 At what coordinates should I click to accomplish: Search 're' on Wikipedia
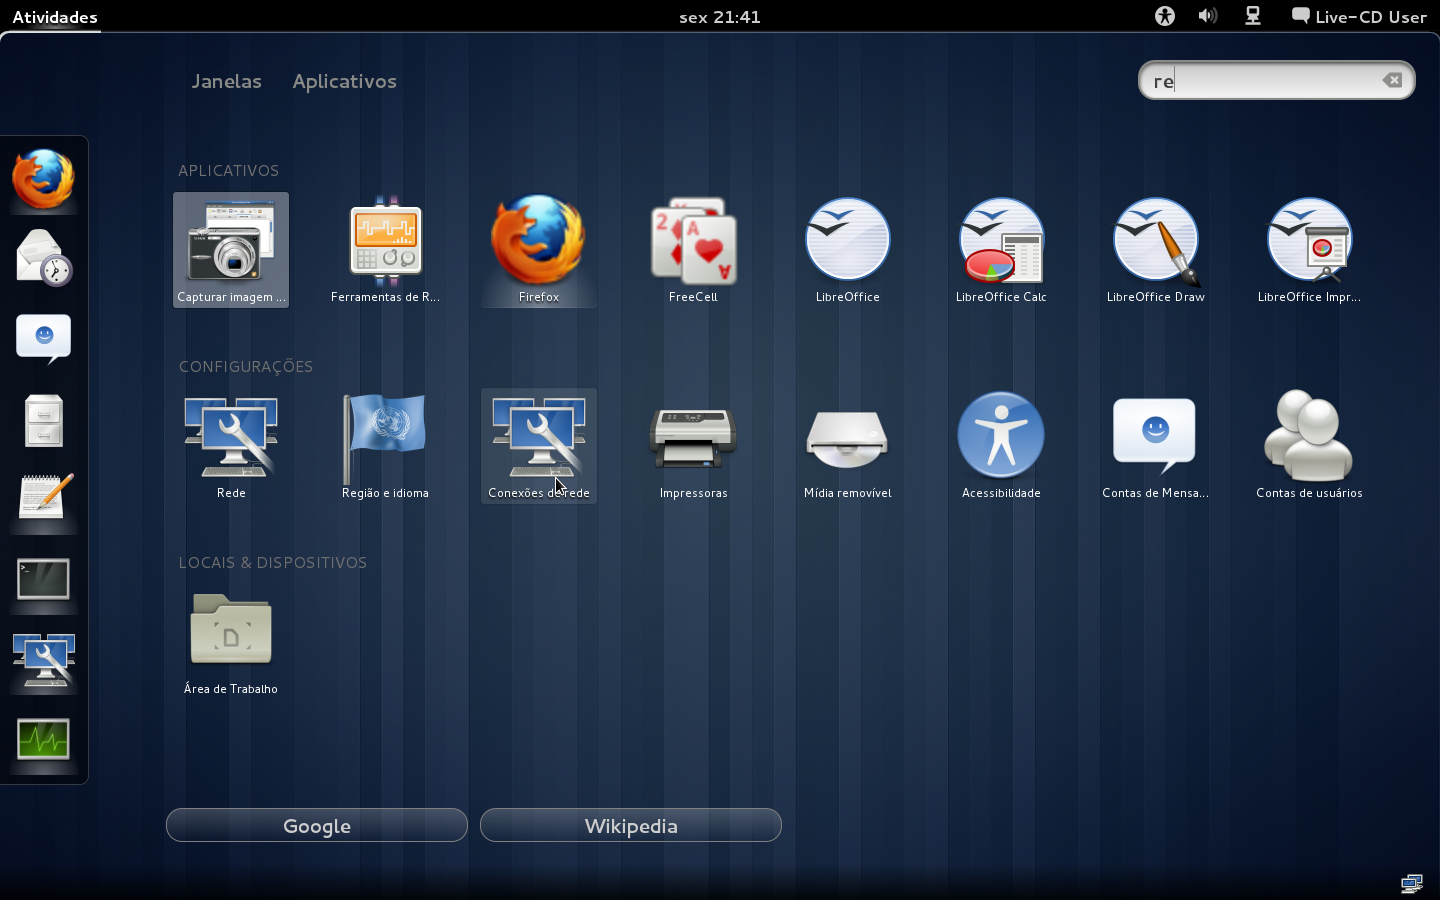631,825
